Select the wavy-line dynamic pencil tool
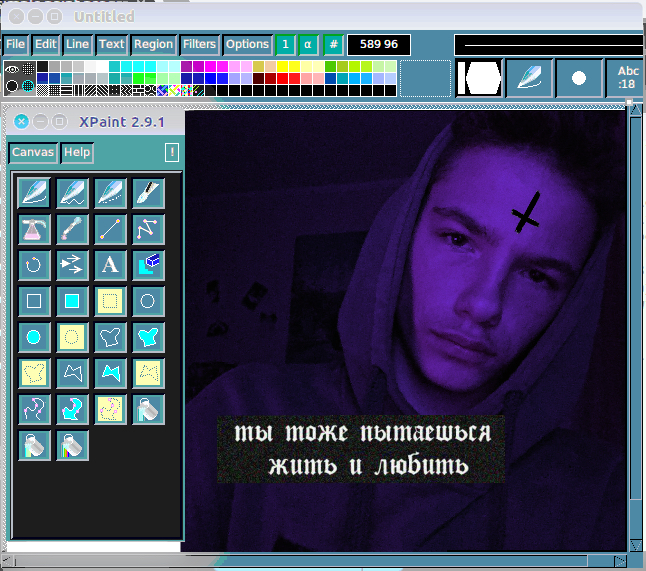 click(x=72, y=193)
